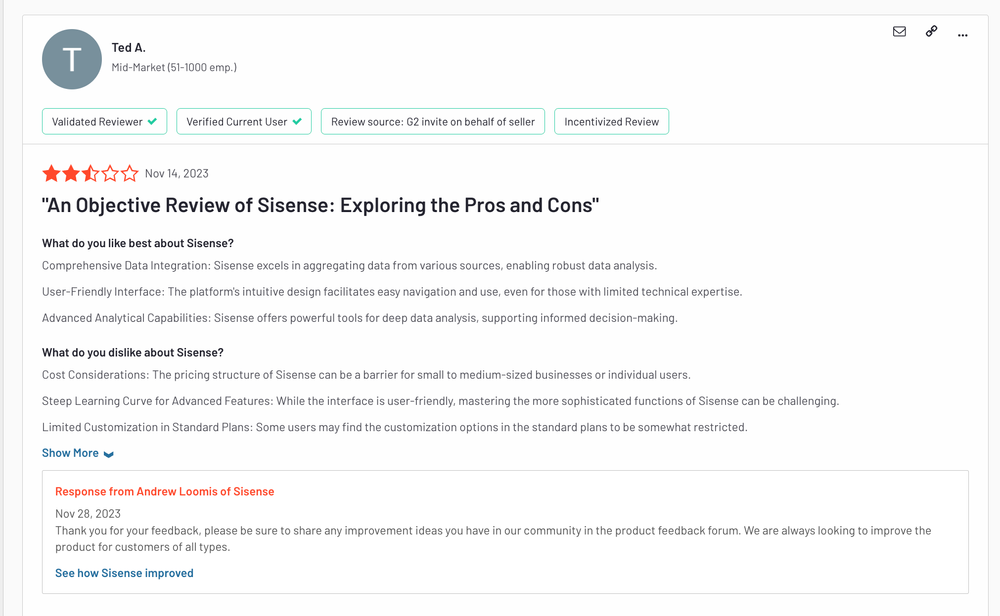Select the Validated Reviewer badge
The image size is (1000, 616).
104,121
